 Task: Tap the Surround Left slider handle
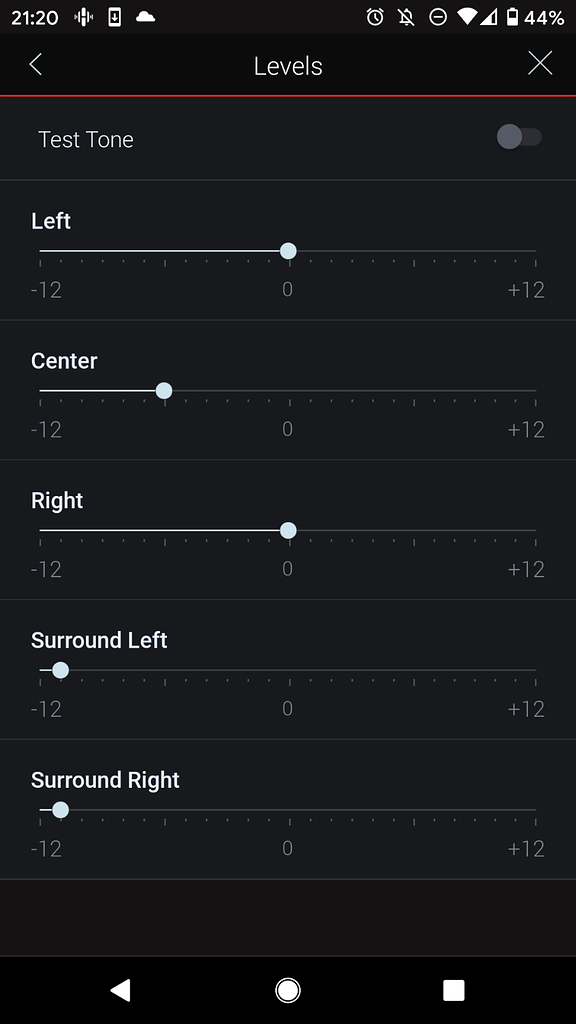coord(60,670)
